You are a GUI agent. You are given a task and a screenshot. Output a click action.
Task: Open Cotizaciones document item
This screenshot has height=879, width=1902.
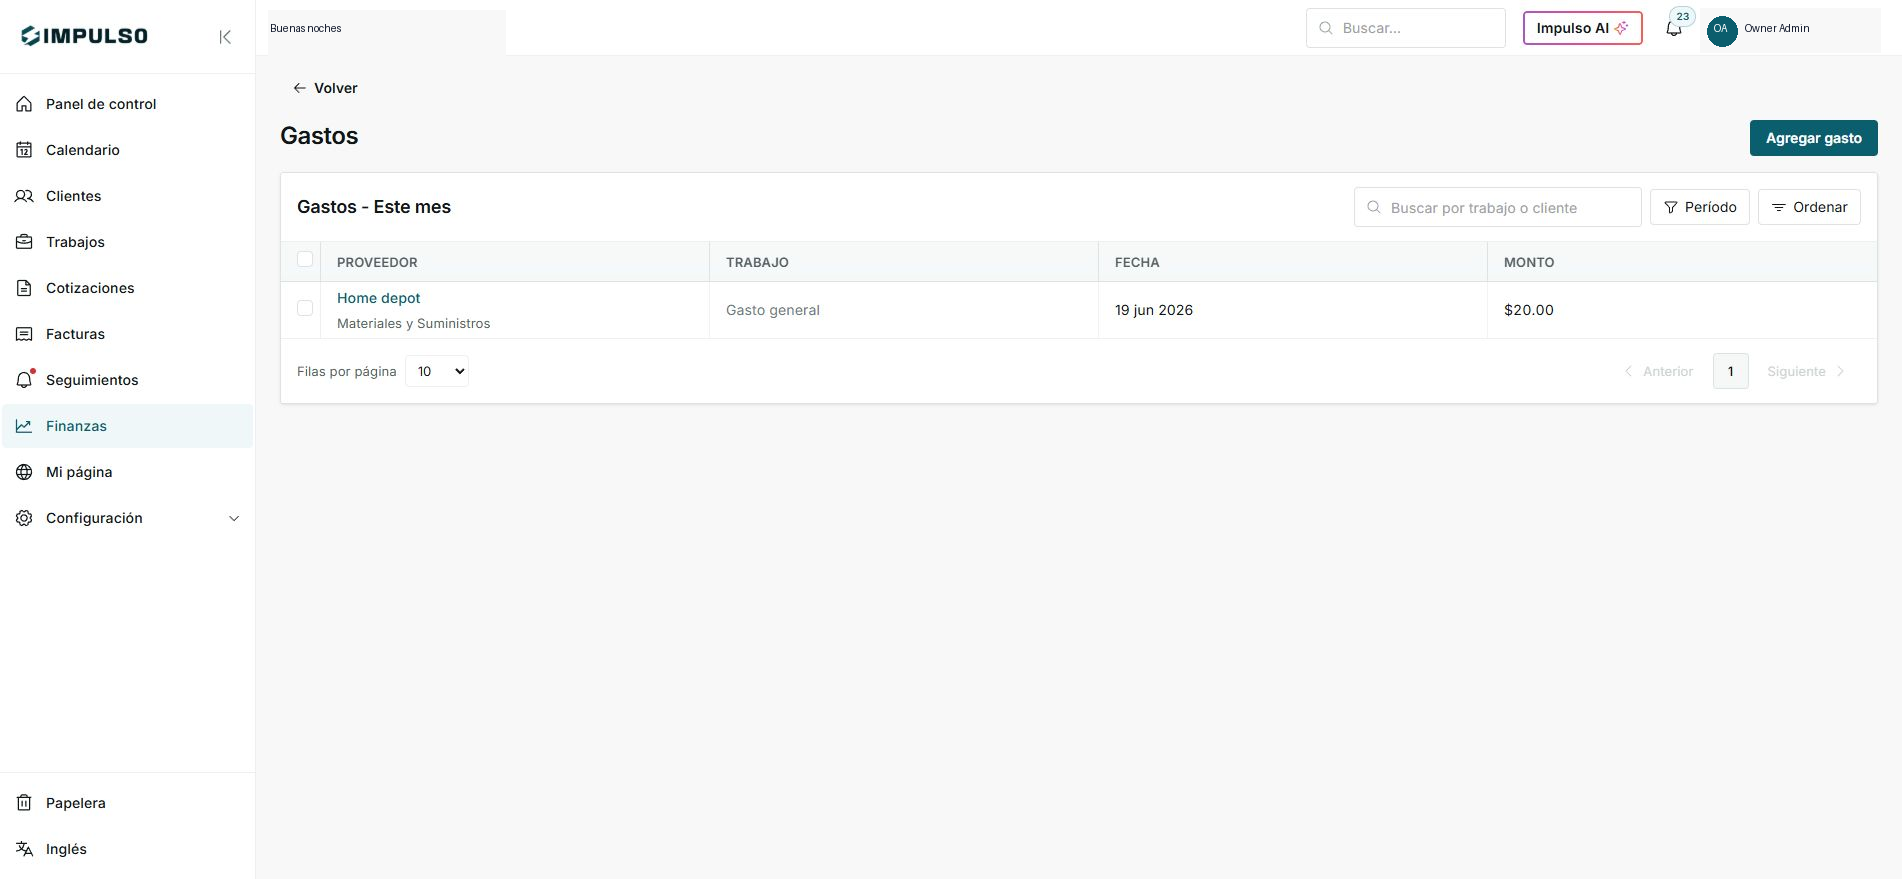pos(127,288)
